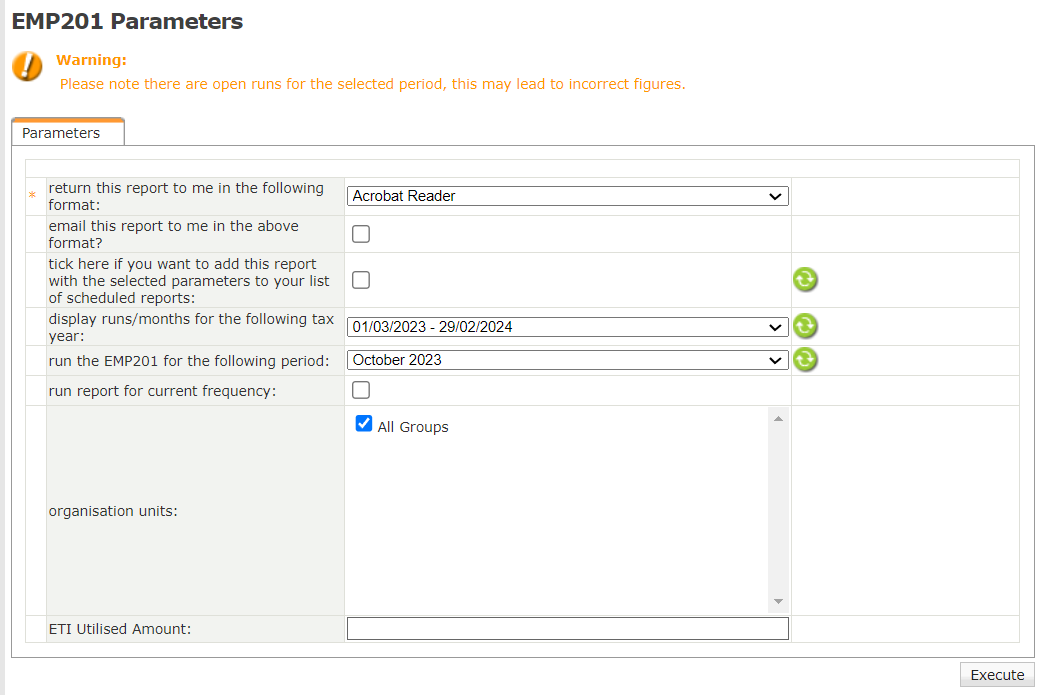Screen dimensions: 1045x695
Task: Click the EMP201 Parameters page heading
Action: click(127, 21)
